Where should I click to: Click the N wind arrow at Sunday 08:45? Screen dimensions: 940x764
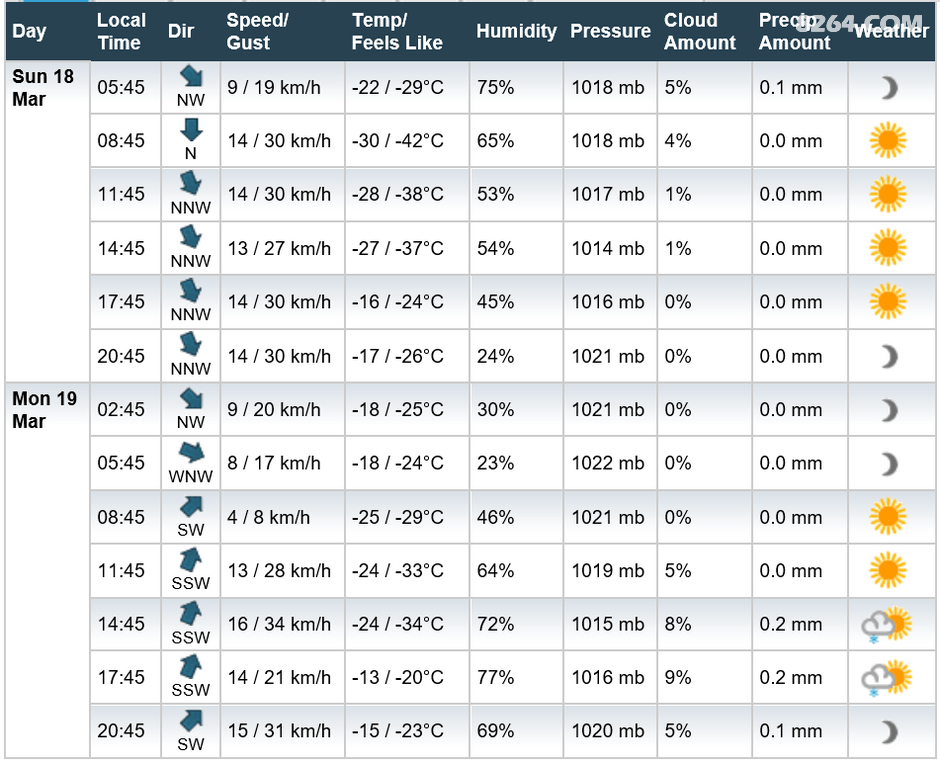tap(191, 131)
